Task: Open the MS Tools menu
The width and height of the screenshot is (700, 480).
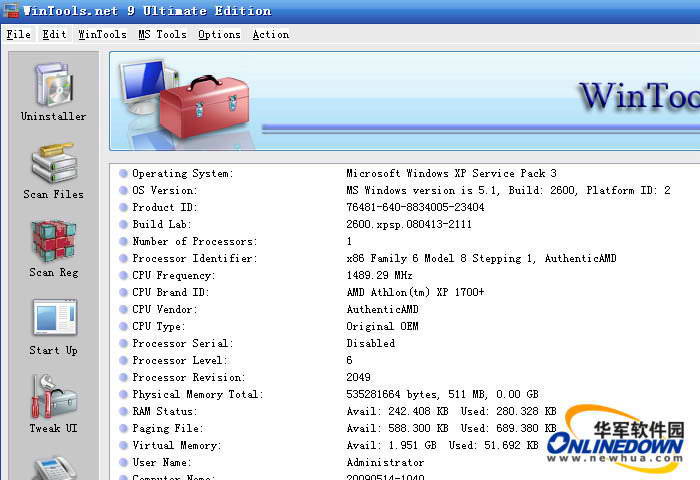Action: pos(162,34)
